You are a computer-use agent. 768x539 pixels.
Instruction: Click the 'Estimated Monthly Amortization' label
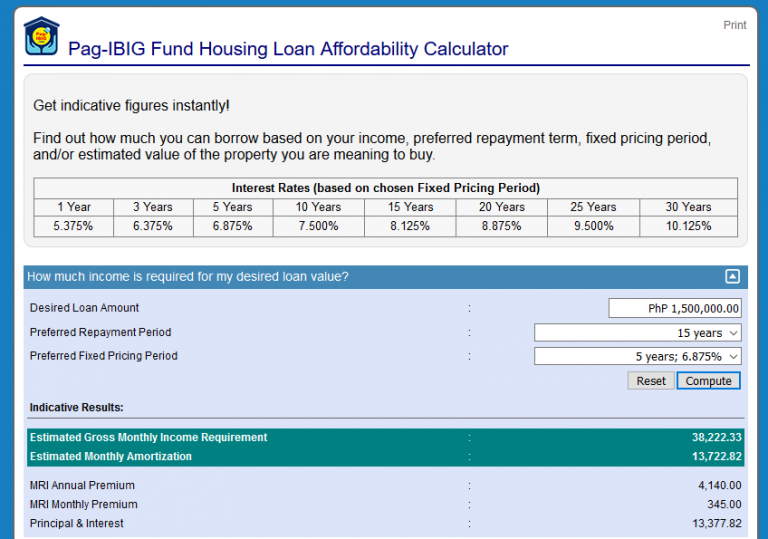pos(111,456)
